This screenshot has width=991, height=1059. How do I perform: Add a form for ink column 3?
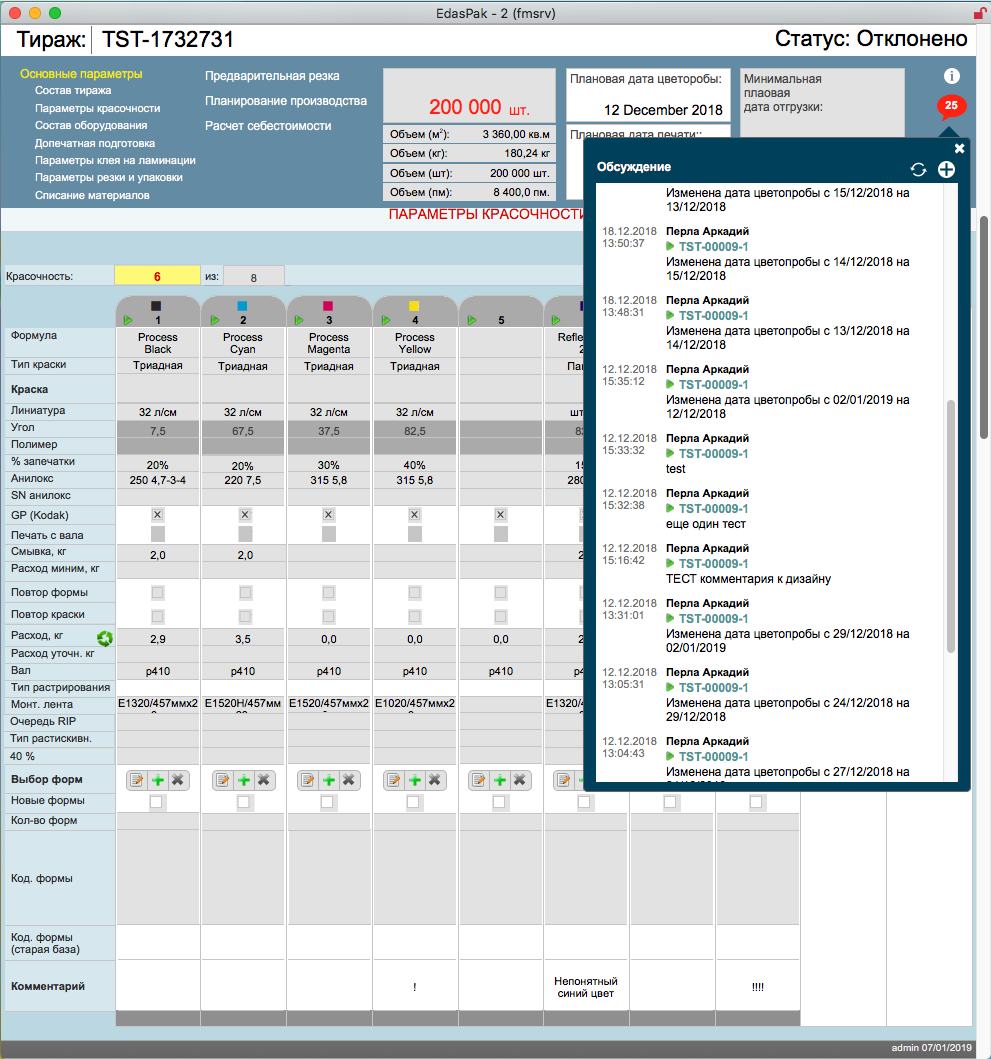[x=329, y=780]
